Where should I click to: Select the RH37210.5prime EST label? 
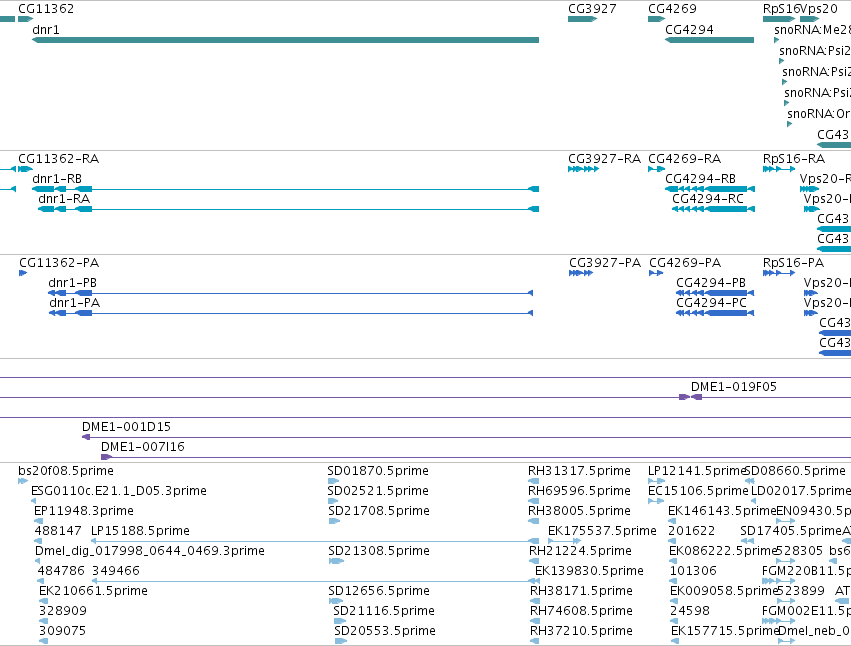coord(581,631)
